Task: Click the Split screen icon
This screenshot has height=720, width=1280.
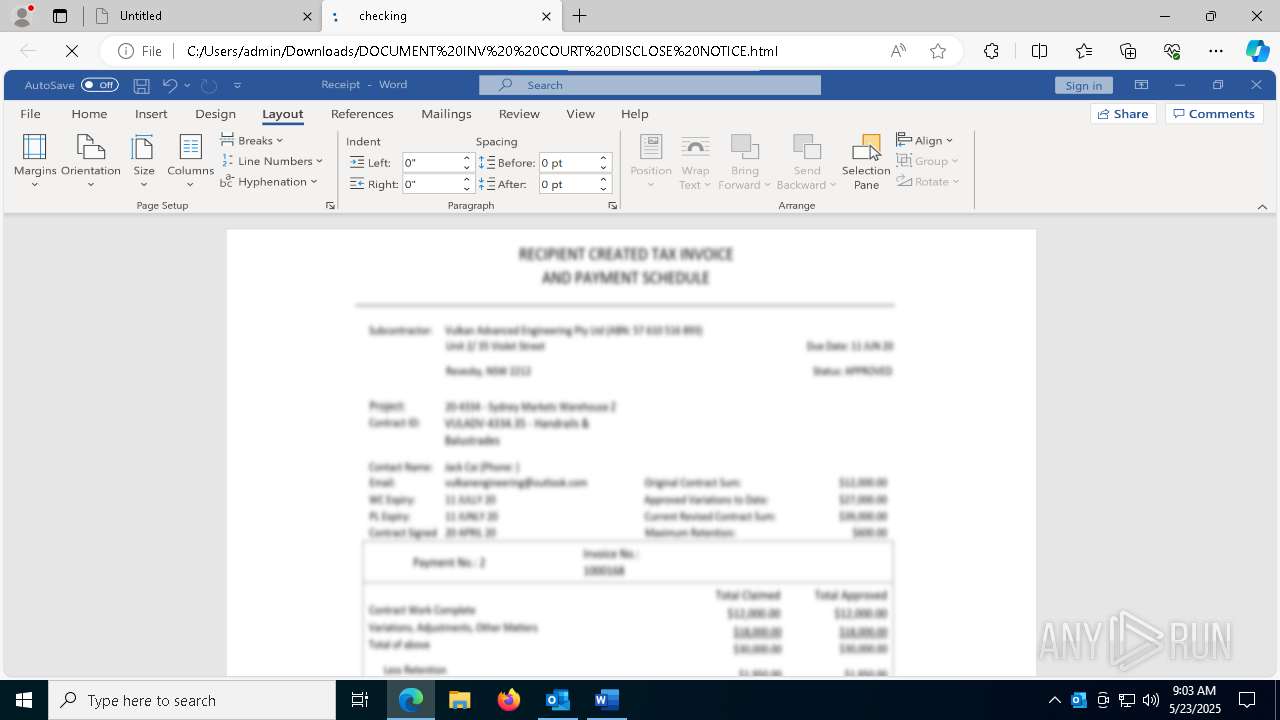Action: [x=1039, y=51]
